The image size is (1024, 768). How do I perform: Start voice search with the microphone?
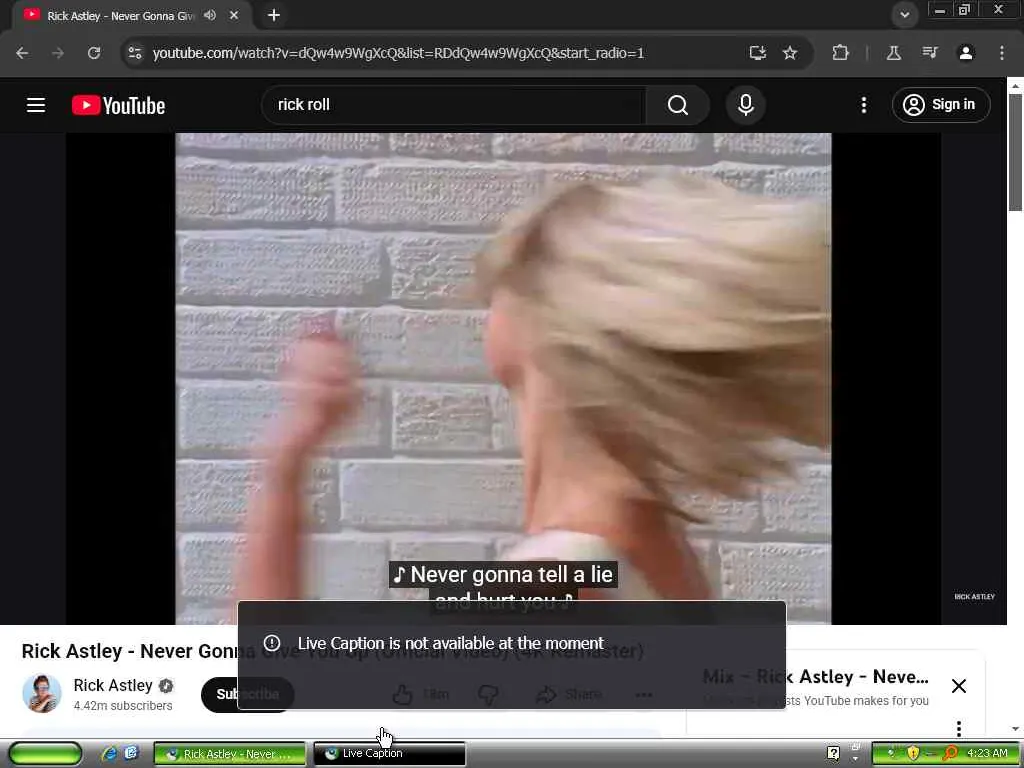(745, 105)
